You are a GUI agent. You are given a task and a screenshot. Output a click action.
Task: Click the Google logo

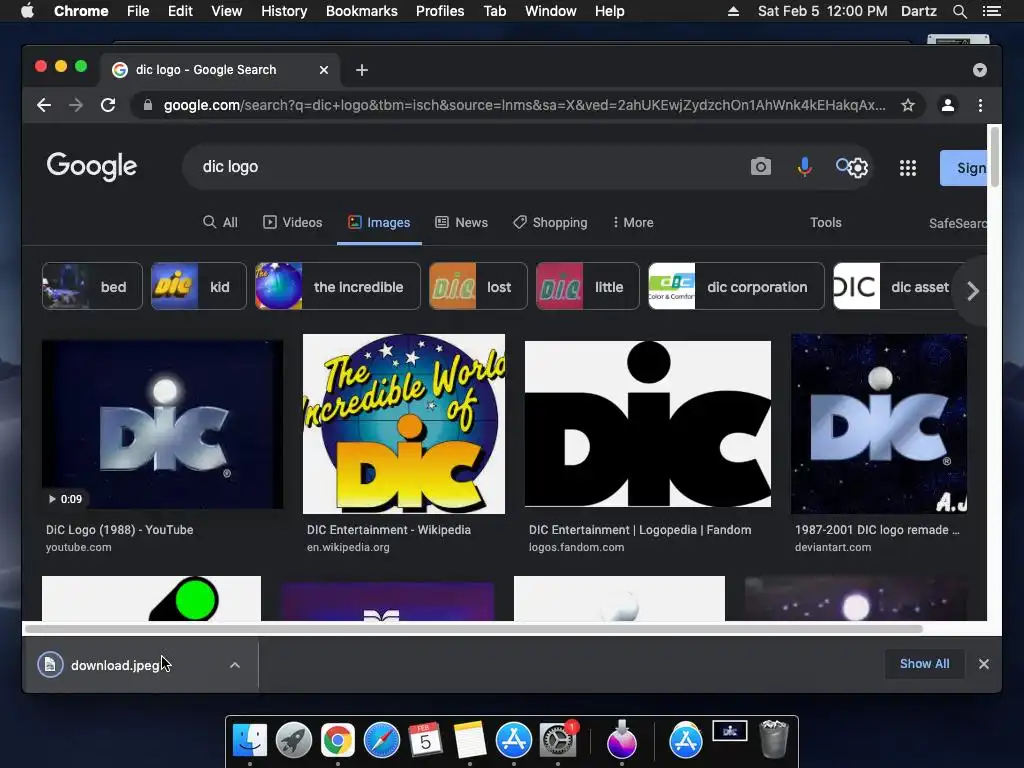point(91,166)
